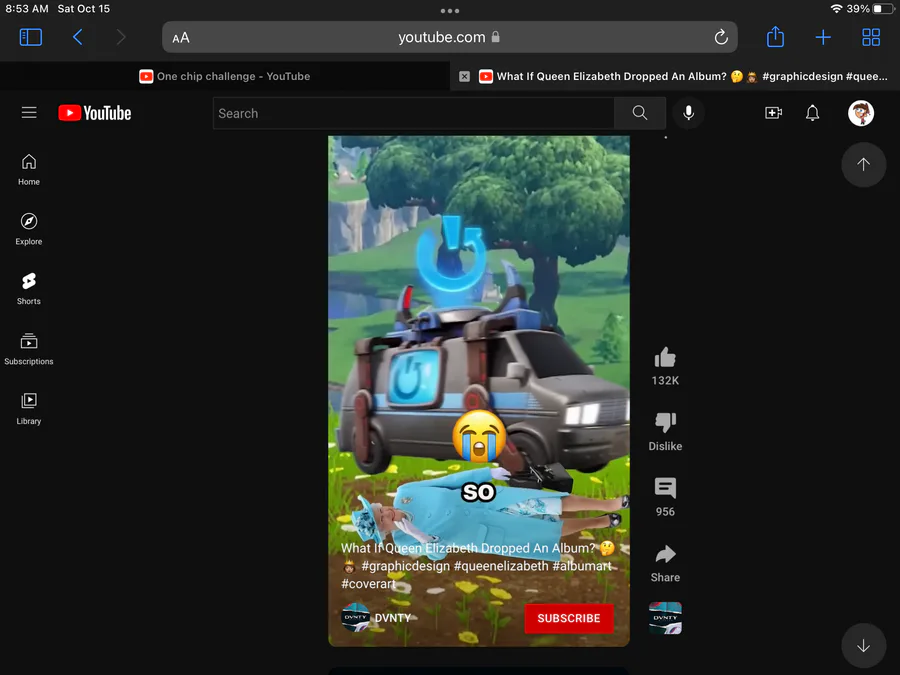Open the AA reader text options

tap(181, 38)
